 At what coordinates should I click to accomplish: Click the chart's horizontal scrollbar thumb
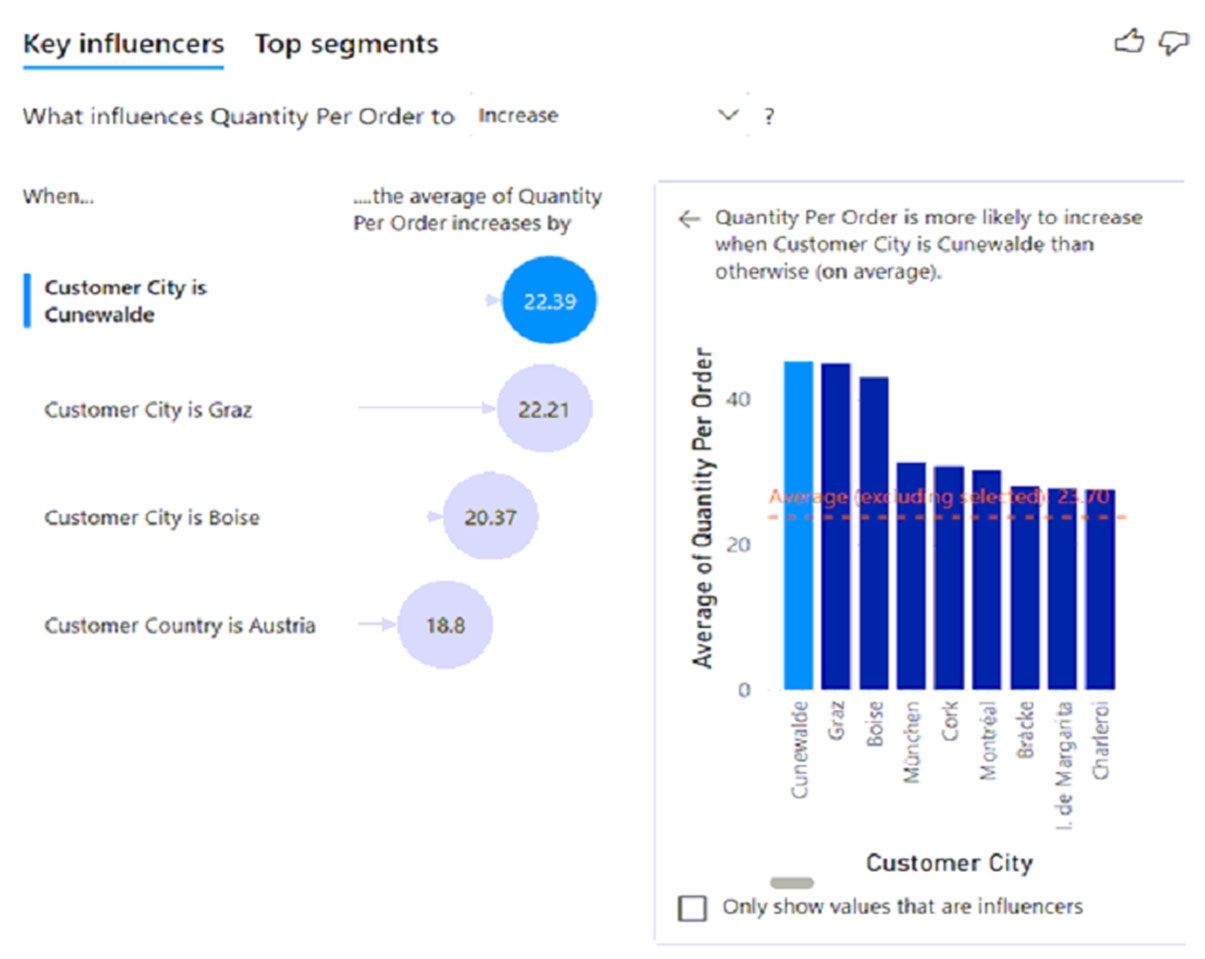[792, 882]
